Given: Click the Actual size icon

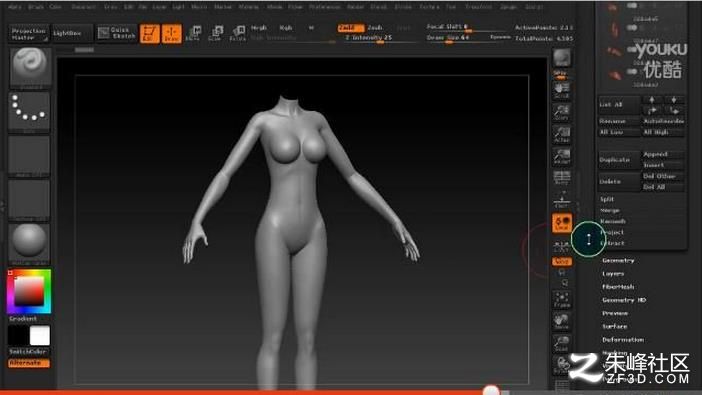Looking at the screenshot, I should pyautogui.click(x=561, y=134).
